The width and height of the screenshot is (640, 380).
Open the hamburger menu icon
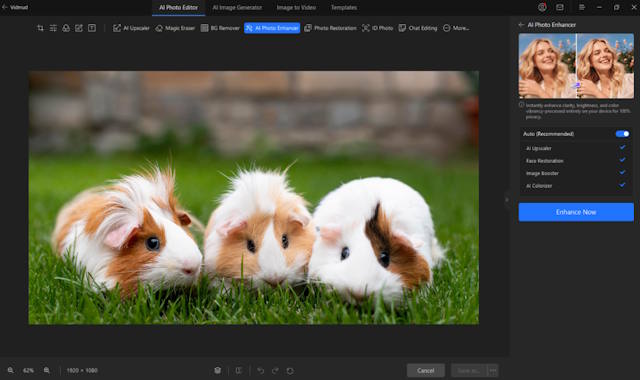coord(582,7)
